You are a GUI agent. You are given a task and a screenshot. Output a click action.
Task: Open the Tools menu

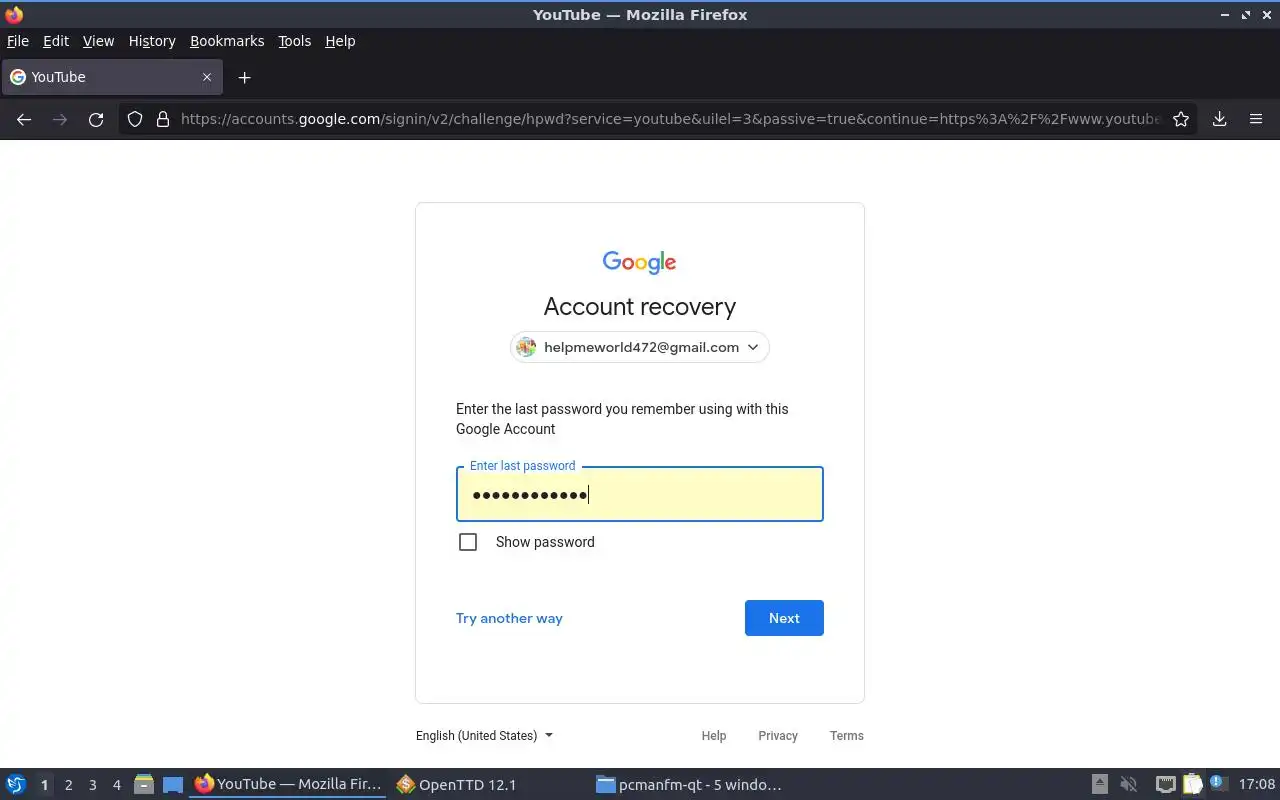click(x=295, y=41)
